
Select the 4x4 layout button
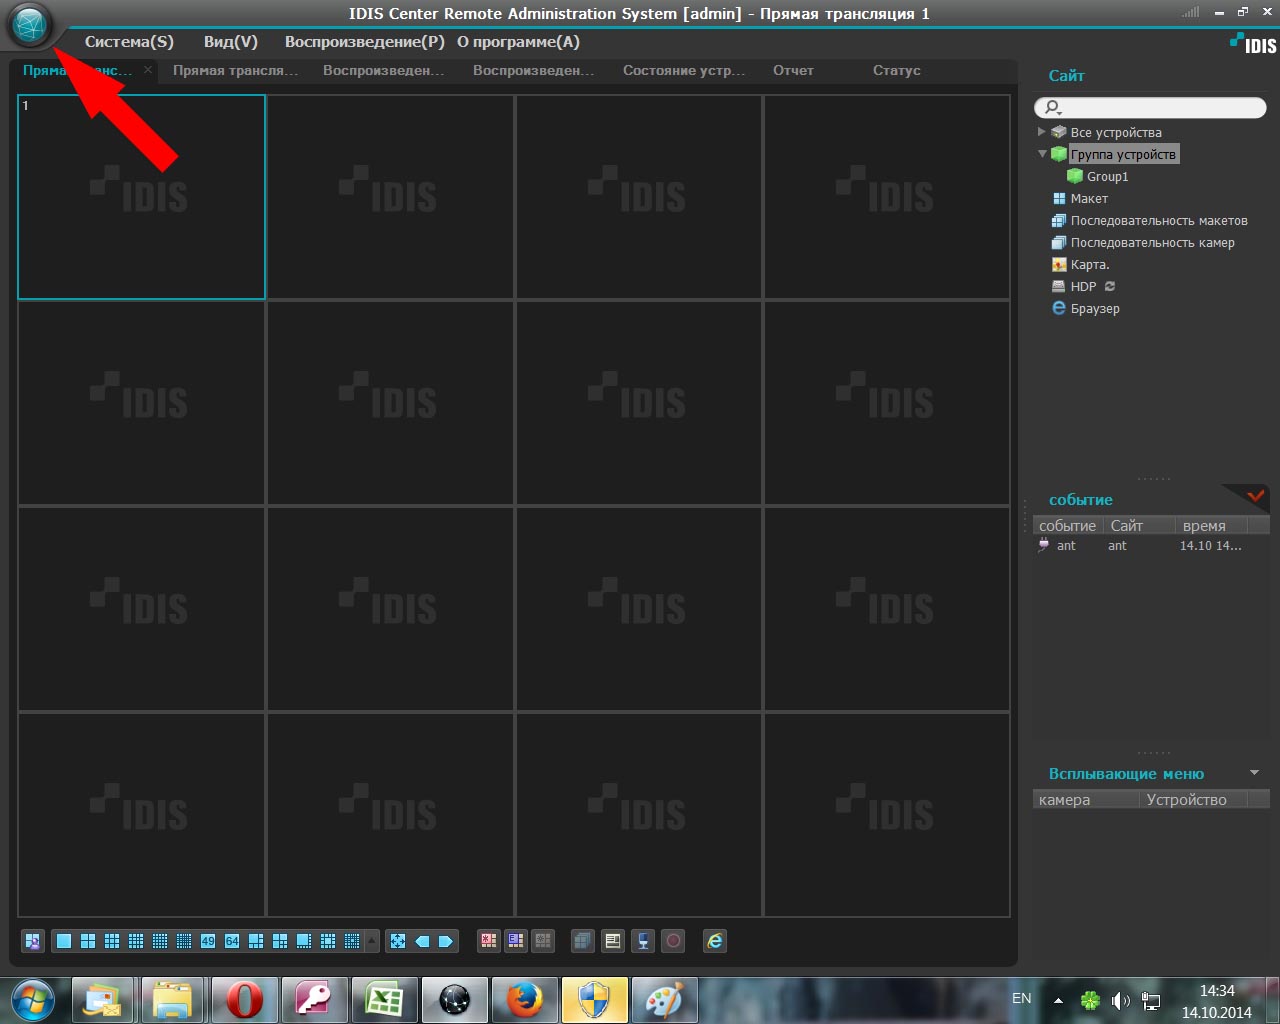pos(136,941)
